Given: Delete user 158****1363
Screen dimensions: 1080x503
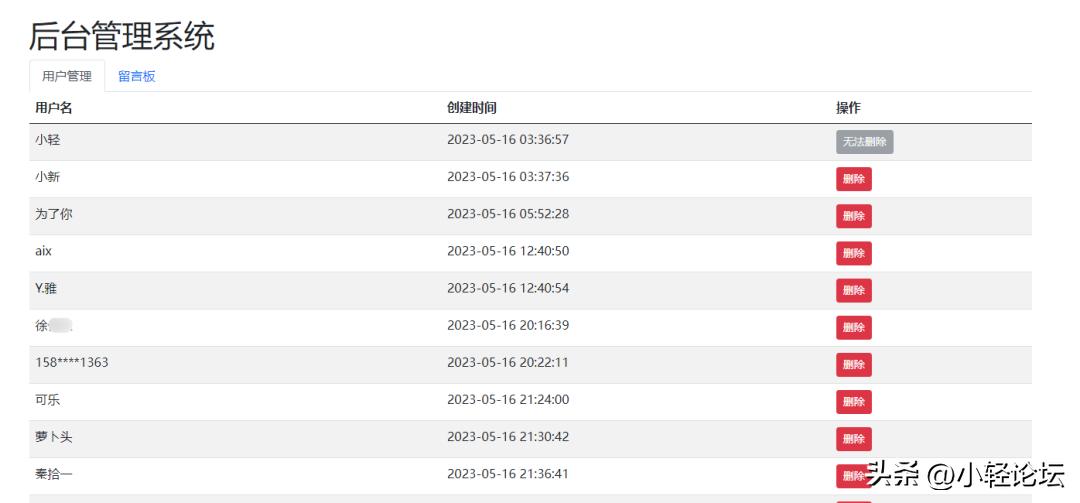Looking at the screenshot, I should click(853, 364).
